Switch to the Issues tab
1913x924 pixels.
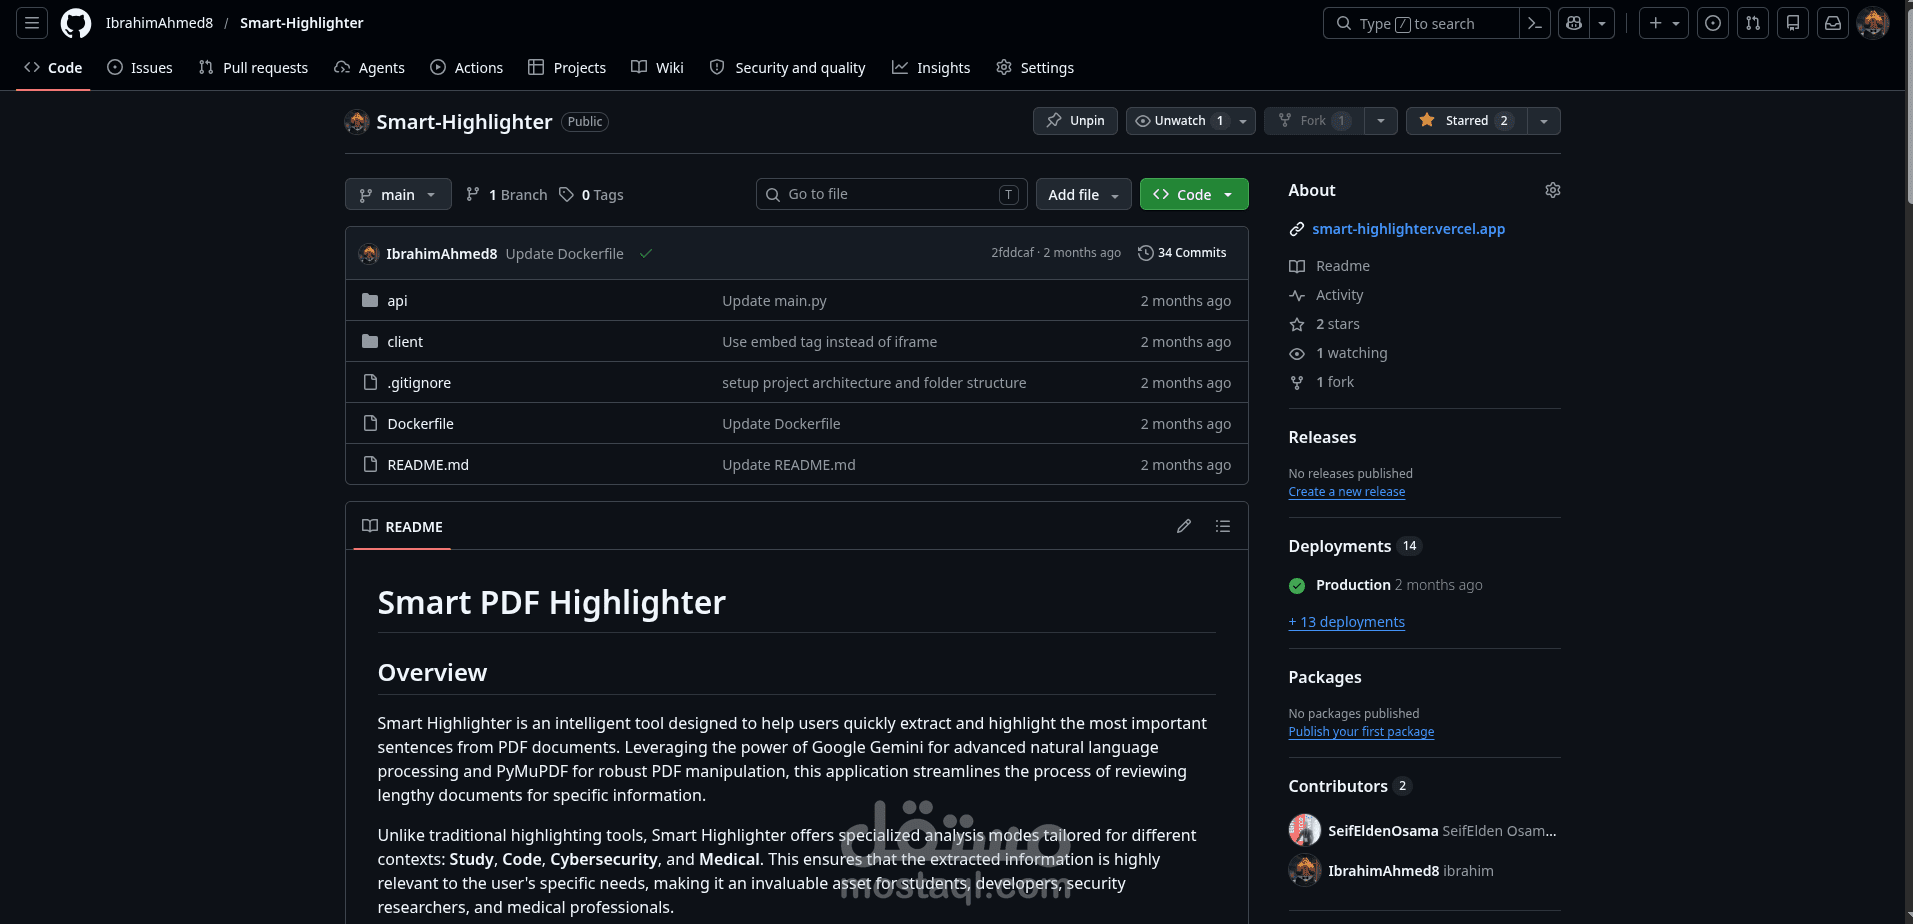coord(140,67)
